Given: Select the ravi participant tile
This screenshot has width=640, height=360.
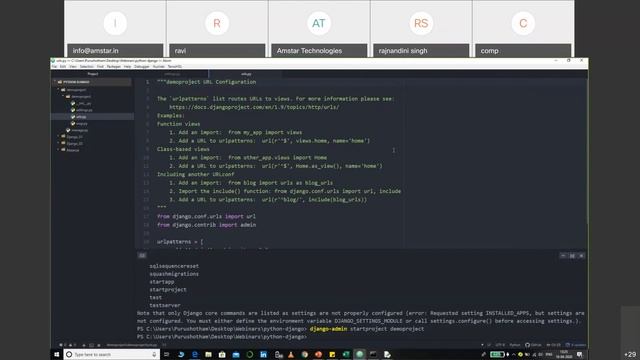Looking at the screenshot, I should 217,29.
